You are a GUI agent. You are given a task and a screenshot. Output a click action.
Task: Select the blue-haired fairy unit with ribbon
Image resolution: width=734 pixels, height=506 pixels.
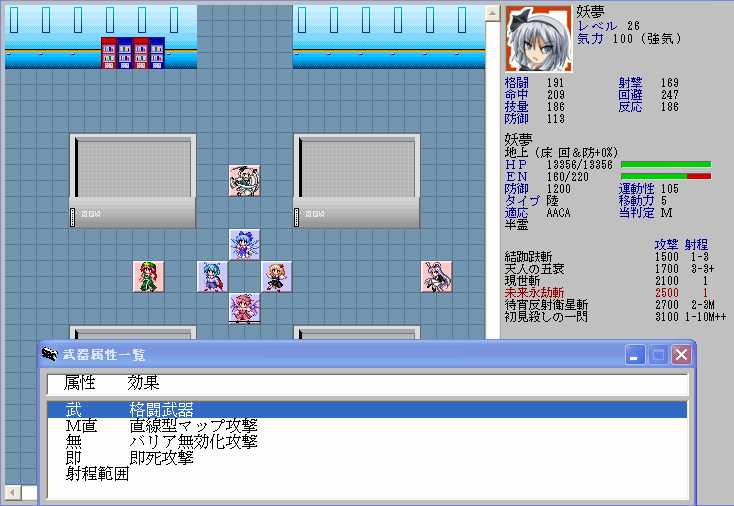[x=244, y=244]
